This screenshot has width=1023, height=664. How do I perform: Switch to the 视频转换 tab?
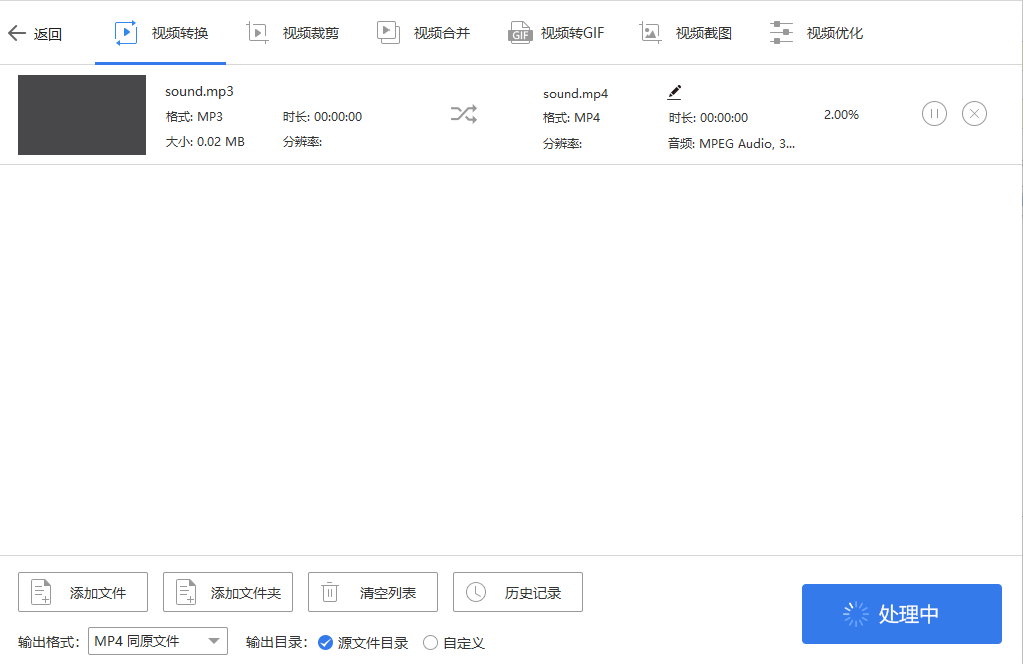coord(160,33)
